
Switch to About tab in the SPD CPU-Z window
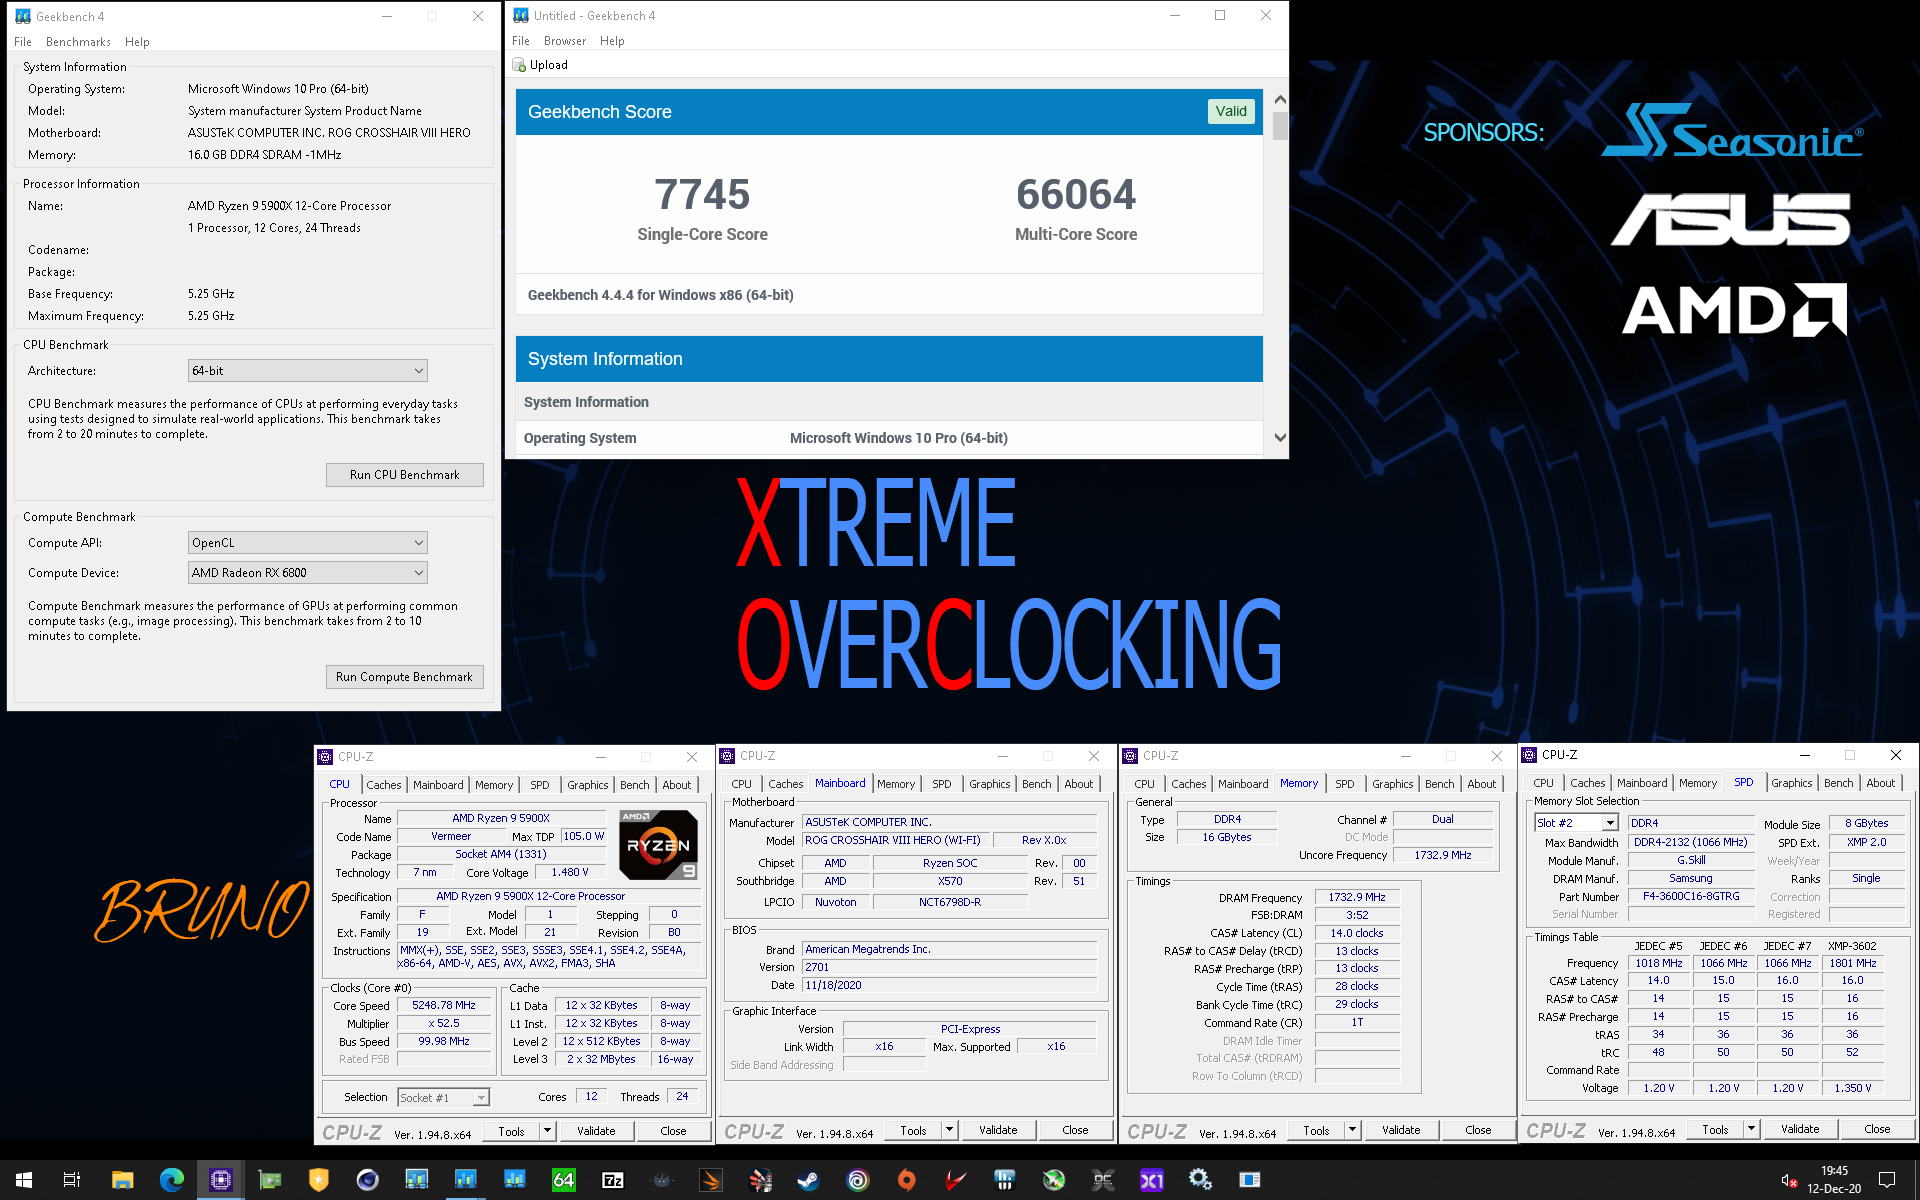click(1880, 783)
